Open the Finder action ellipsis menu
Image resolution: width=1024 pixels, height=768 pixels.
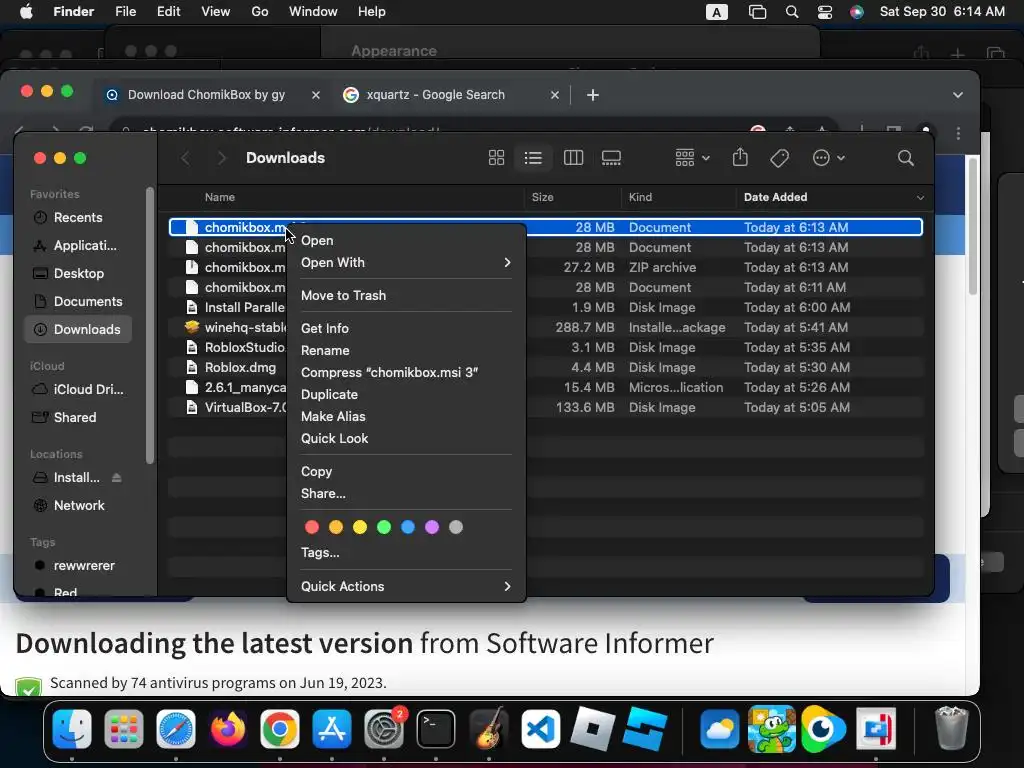(829, 157)
